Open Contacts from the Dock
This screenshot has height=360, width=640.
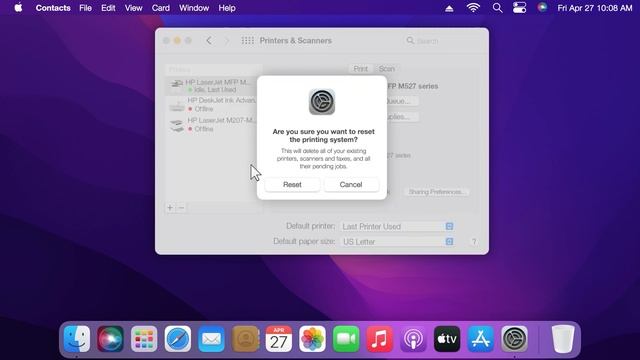pos(245,339)
